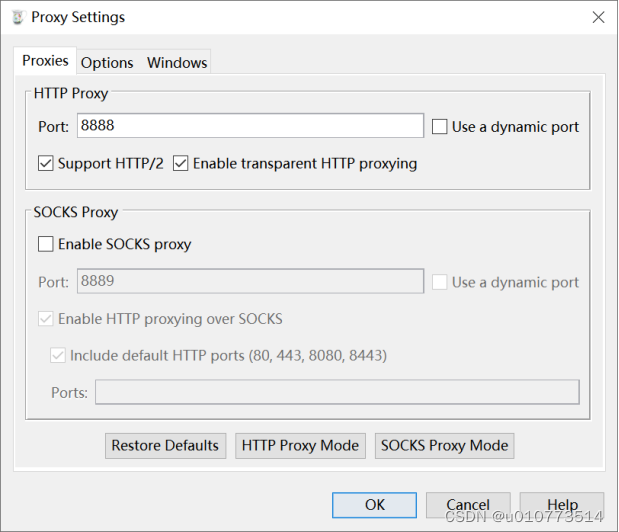Uncheck Support HTTP/2

(x=45, y=163)
